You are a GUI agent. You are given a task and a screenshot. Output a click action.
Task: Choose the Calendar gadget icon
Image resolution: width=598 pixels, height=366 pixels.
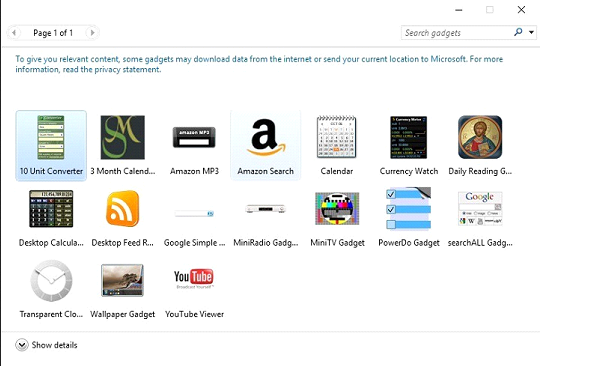tap(337, 137)
